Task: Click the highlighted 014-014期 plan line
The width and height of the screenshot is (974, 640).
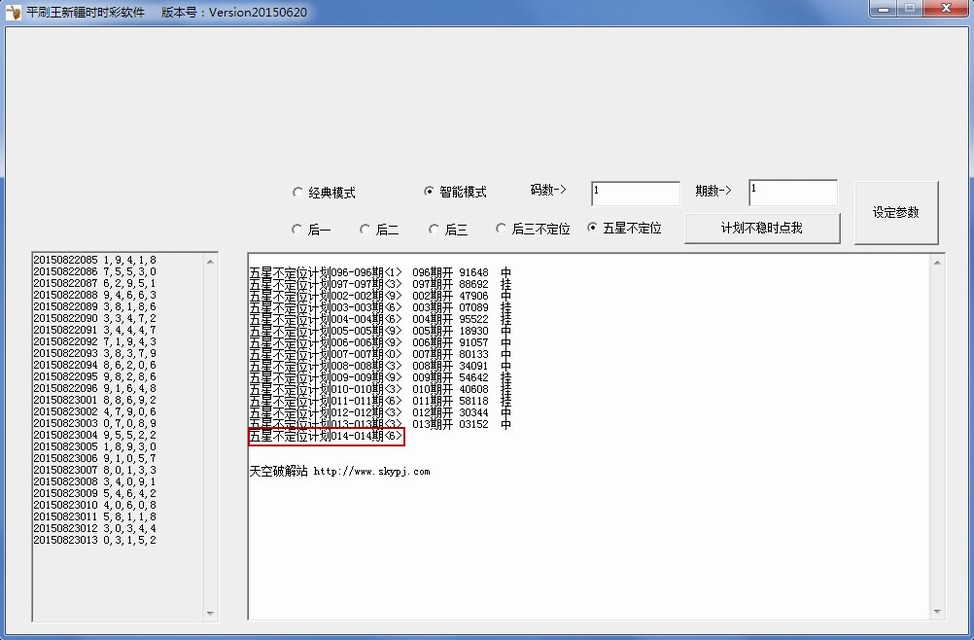Action: click(x=326, y=437)
